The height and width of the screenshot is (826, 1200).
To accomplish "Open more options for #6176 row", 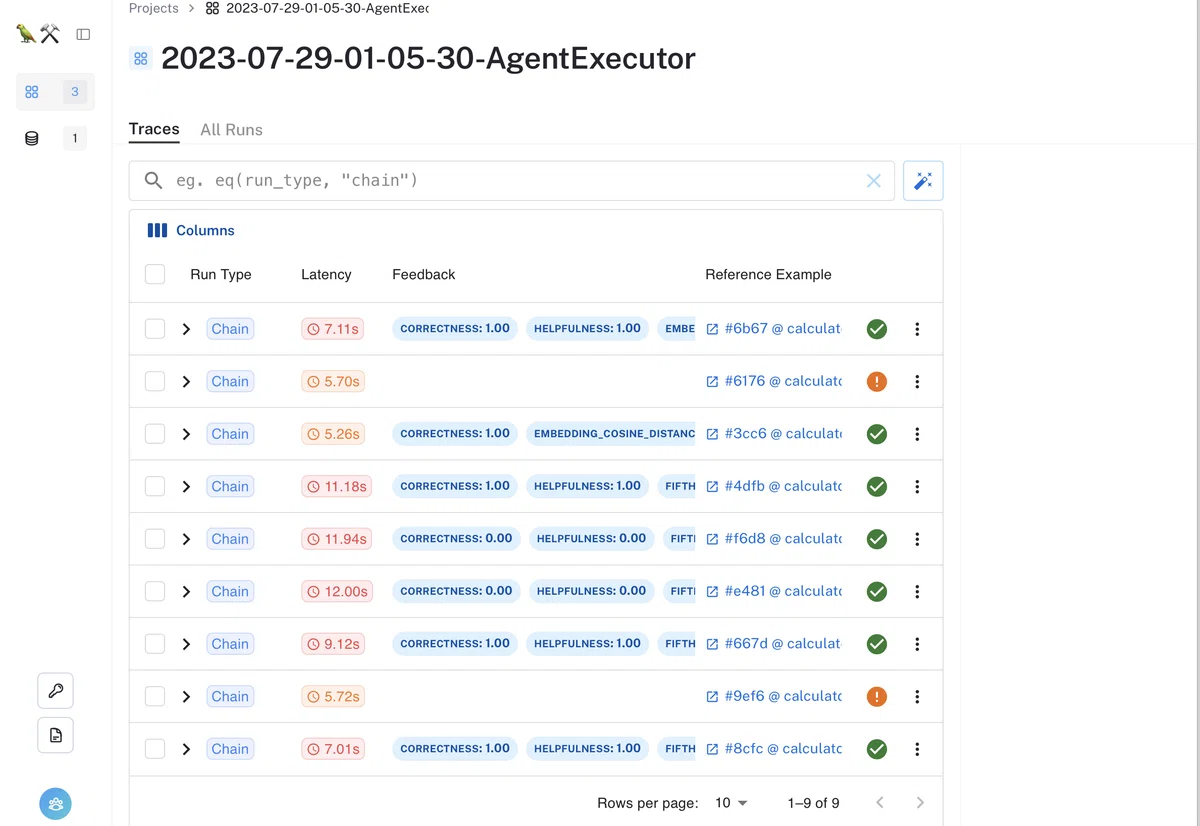I will tap(917, 381).
